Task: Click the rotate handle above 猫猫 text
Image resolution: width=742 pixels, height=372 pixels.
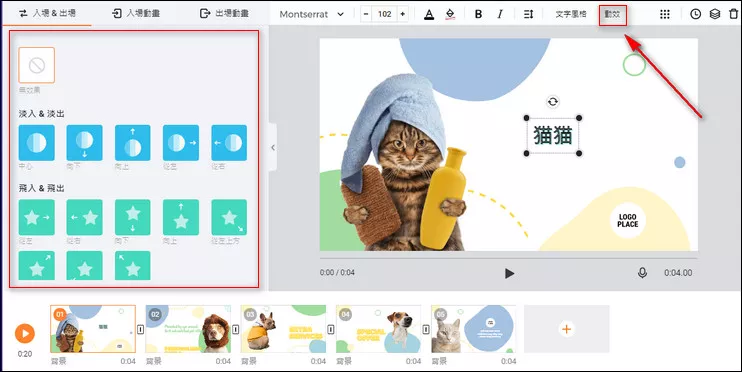Action: [553, 101]
